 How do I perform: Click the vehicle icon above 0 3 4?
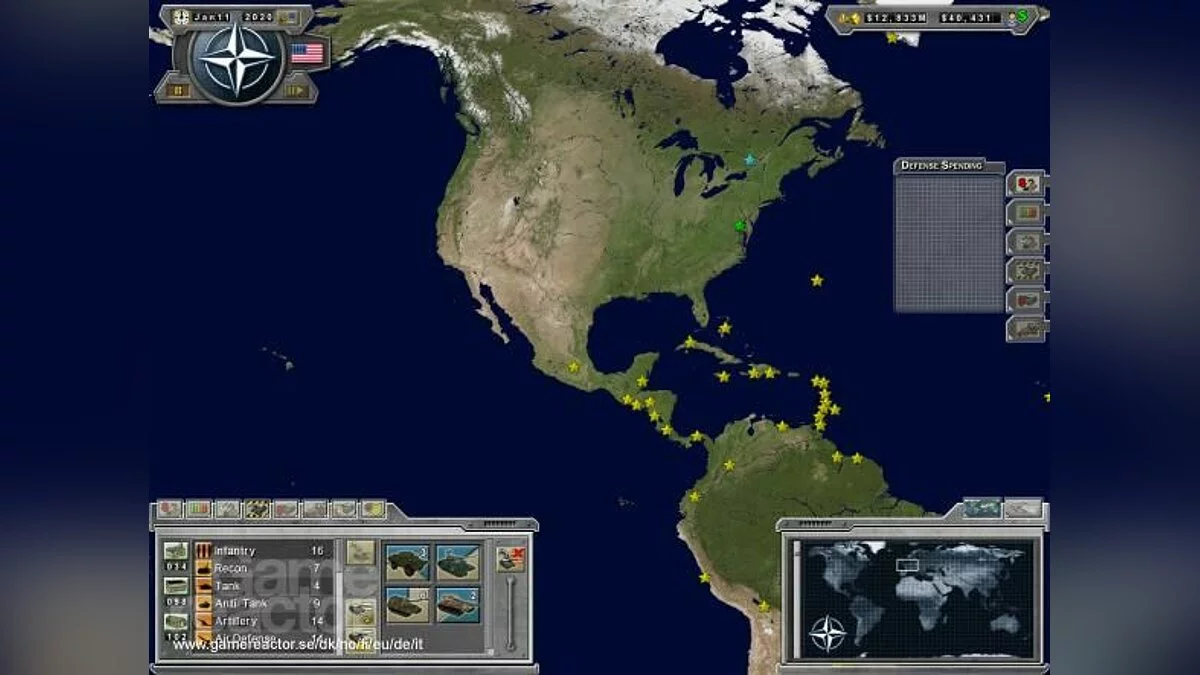[176, 551]
